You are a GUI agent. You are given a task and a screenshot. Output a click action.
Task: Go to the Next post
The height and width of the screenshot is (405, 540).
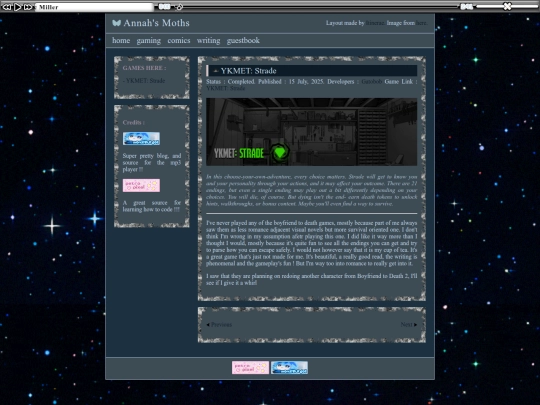(409, 324)
